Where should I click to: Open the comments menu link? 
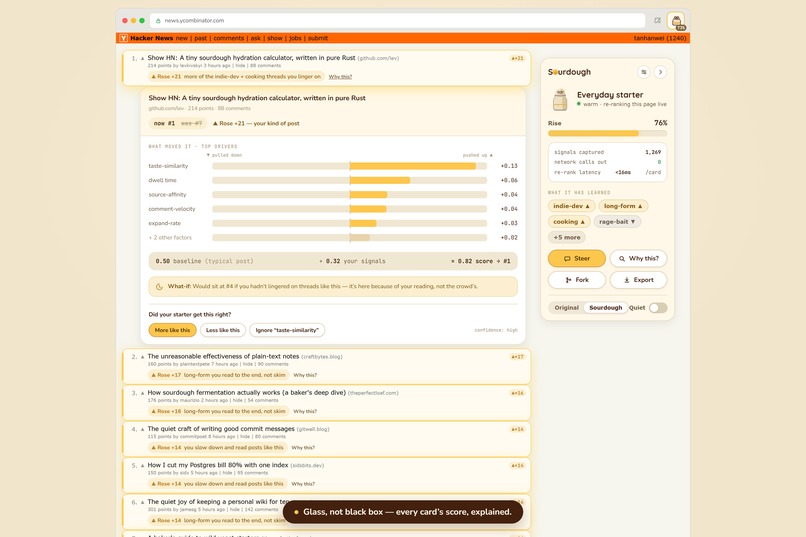[x=228, y=38]
